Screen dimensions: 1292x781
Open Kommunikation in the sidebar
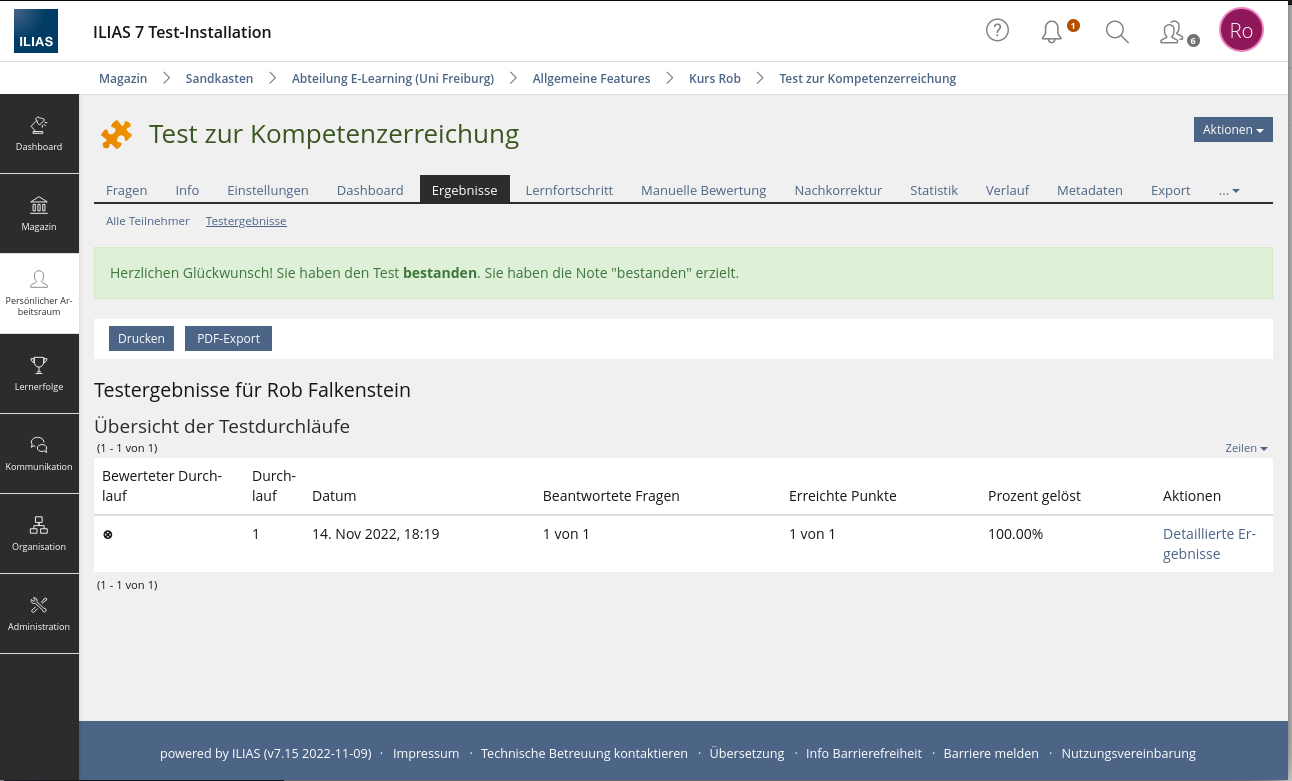point(39,454)
